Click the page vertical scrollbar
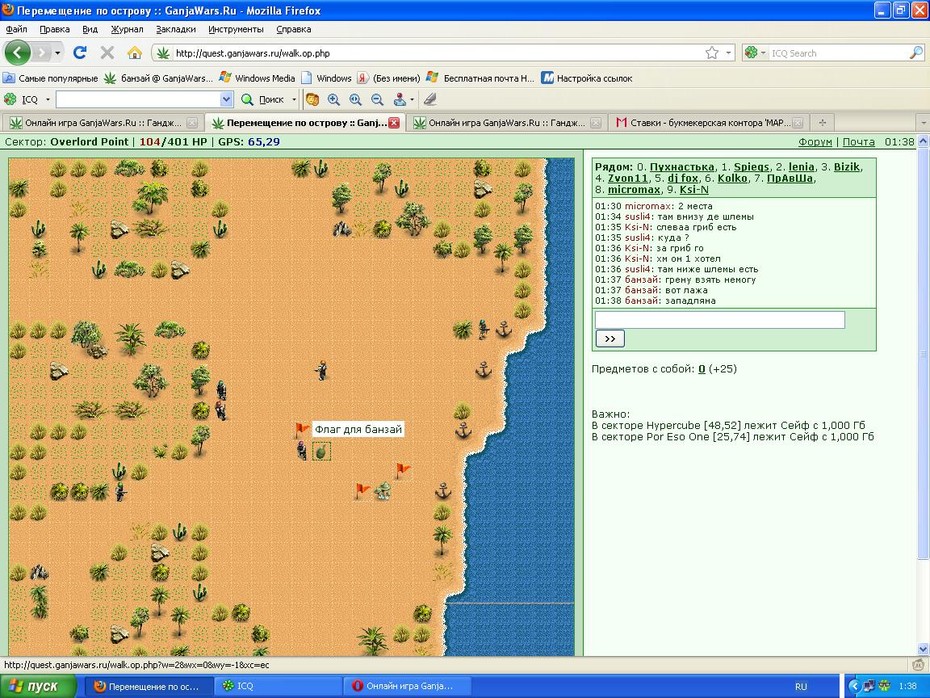 point(923,394)
